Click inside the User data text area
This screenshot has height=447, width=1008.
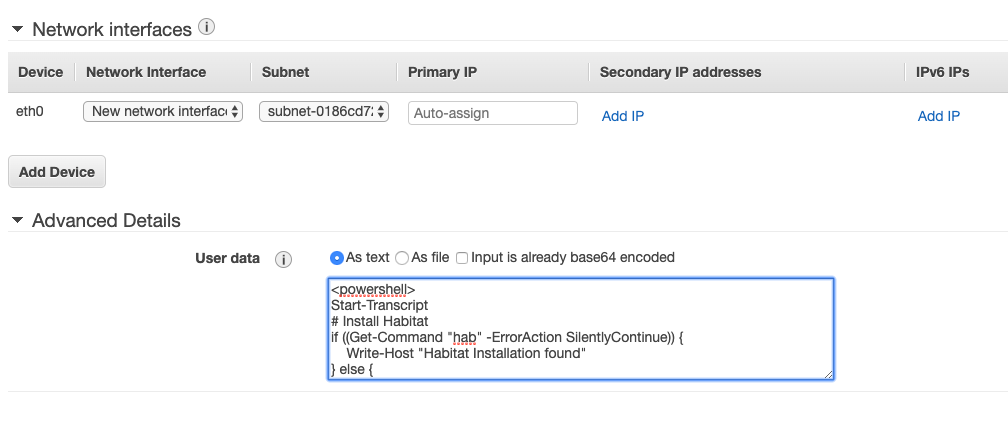click(x=580, y=329)
